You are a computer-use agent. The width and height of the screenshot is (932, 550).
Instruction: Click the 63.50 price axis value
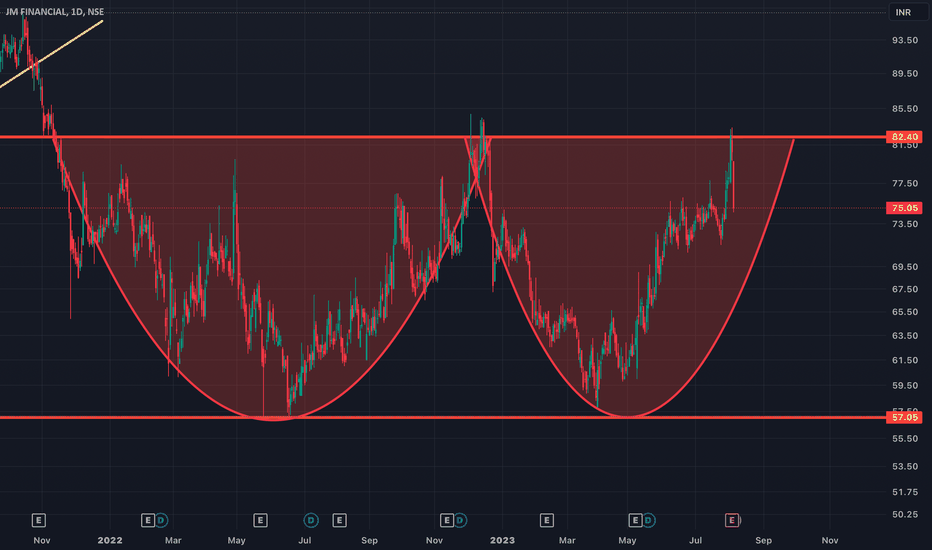tap(905, 335)
